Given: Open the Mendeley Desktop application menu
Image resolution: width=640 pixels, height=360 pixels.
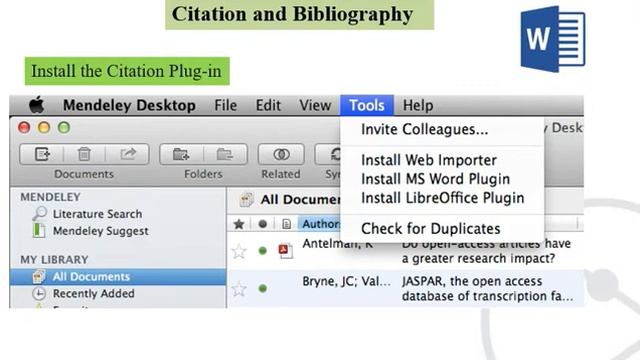Looking at the screenshot, I should [129, 105].
